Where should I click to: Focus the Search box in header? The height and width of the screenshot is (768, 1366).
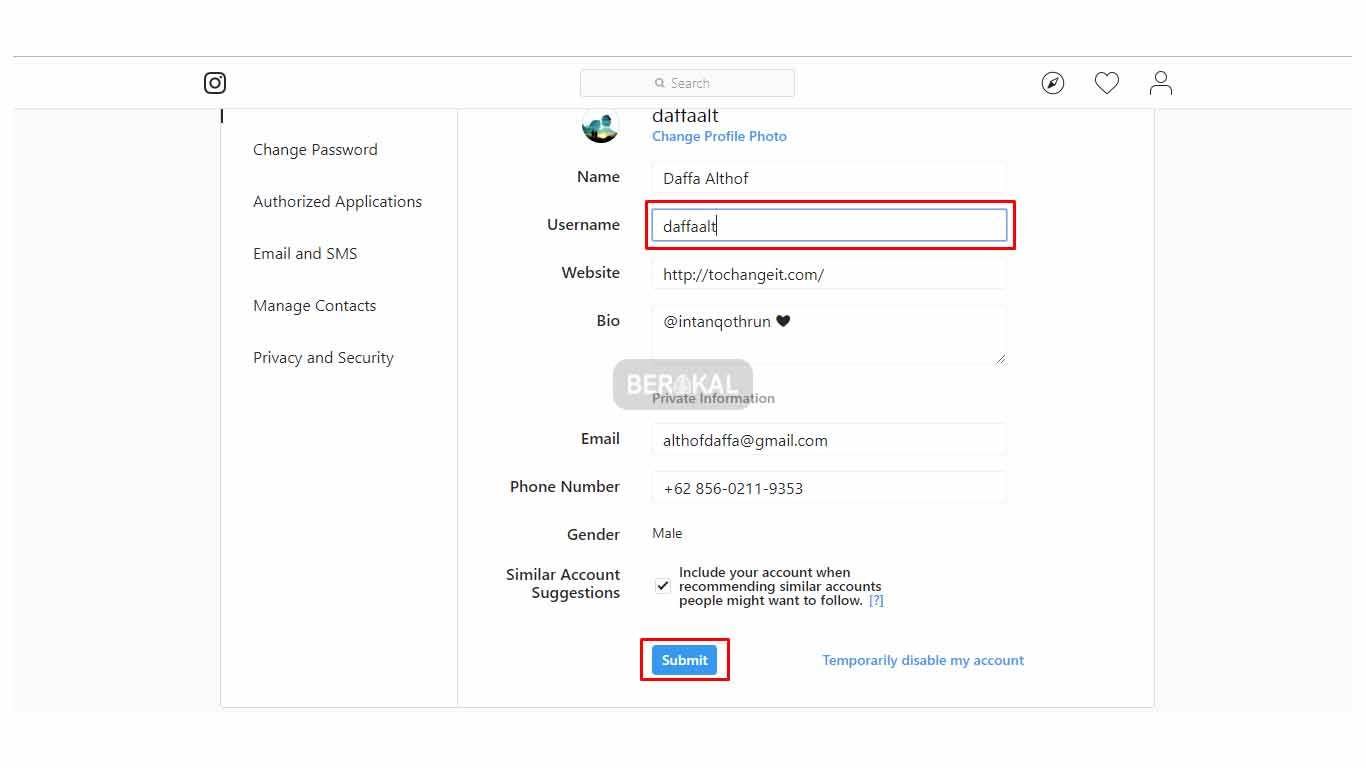click(x=687, y=83)
